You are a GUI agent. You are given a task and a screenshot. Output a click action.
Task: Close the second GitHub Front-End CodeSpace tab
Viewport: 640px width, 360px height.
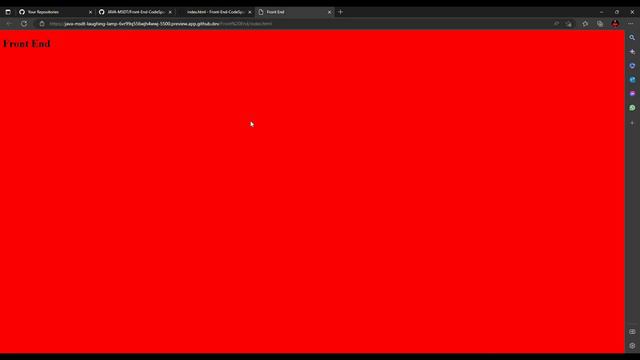coord(170,12)
